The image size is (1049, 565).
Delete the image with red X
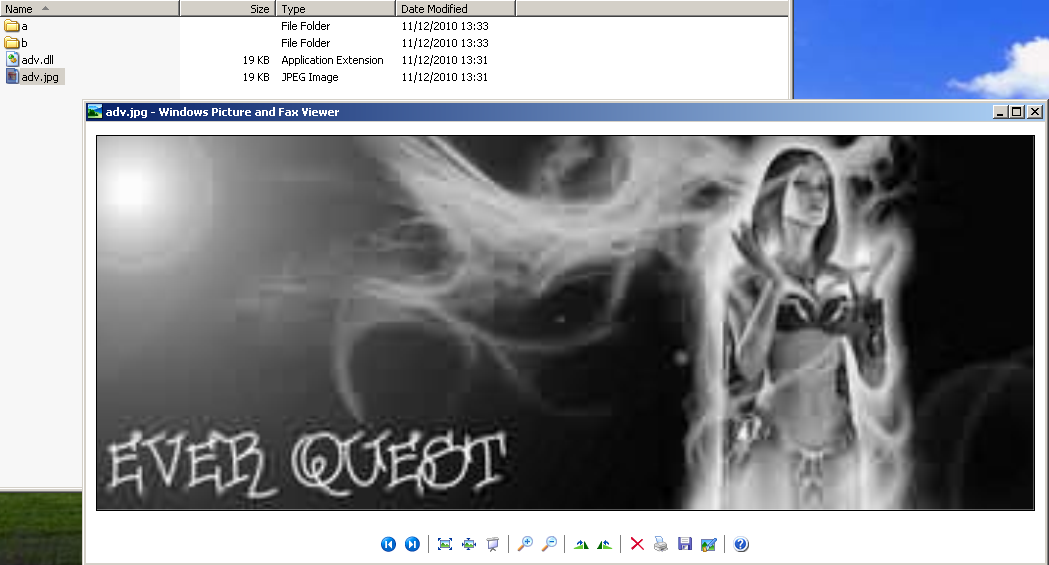(637, 544)
